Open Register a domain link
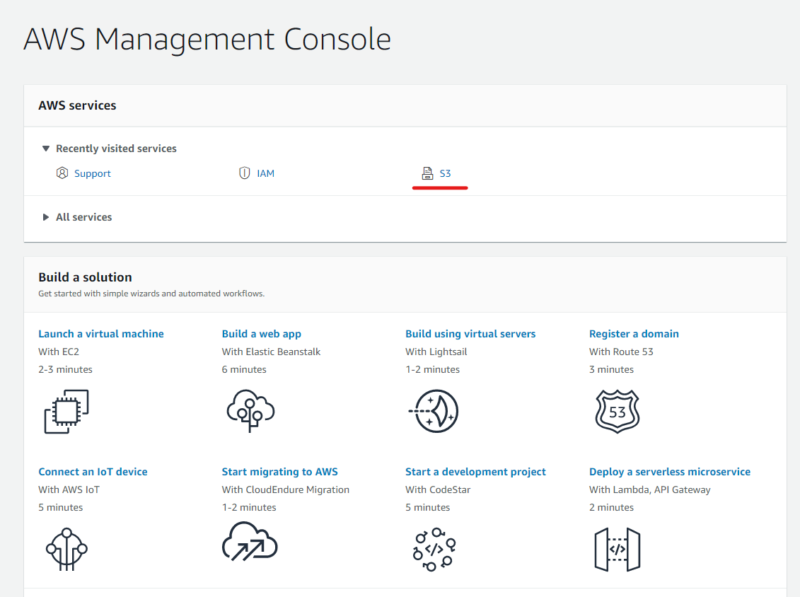 (634, 334)
